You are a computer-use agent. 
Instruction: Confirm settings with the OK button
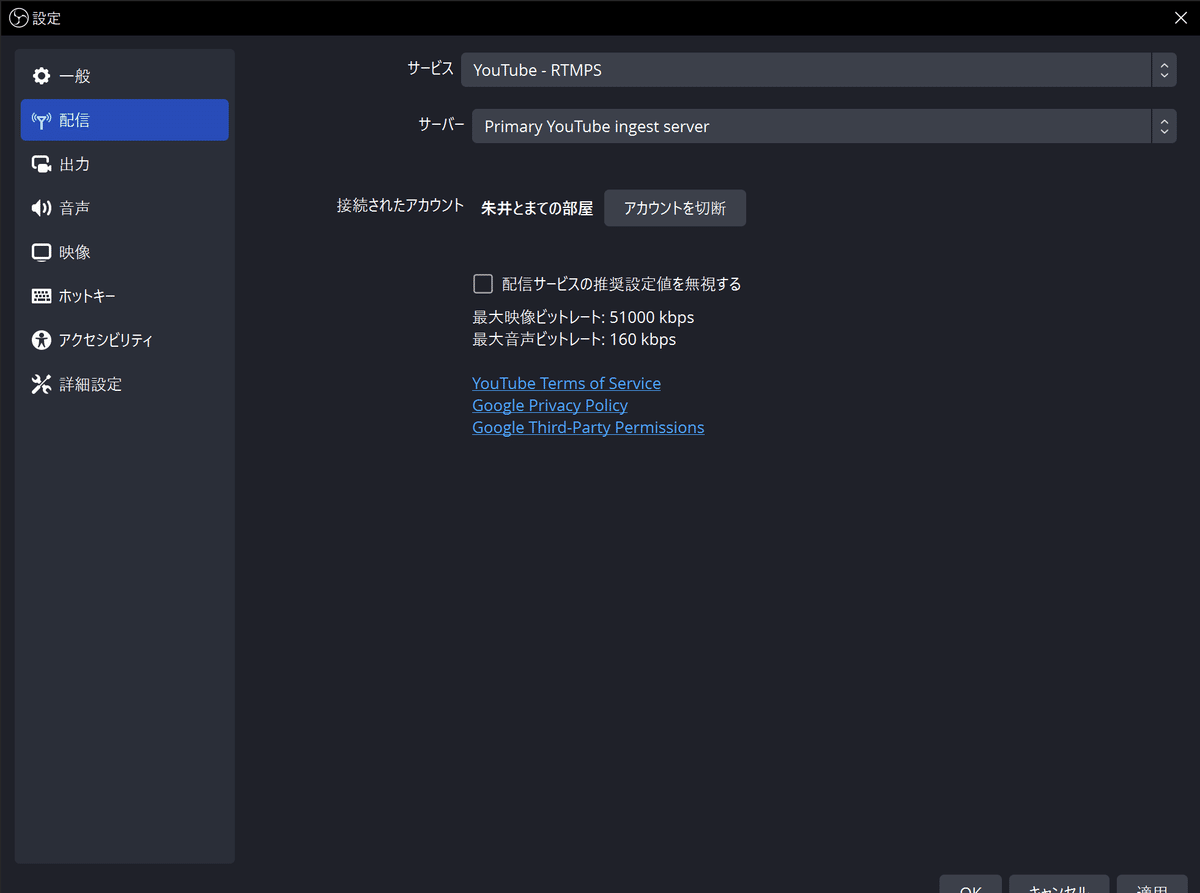point(970,885)
